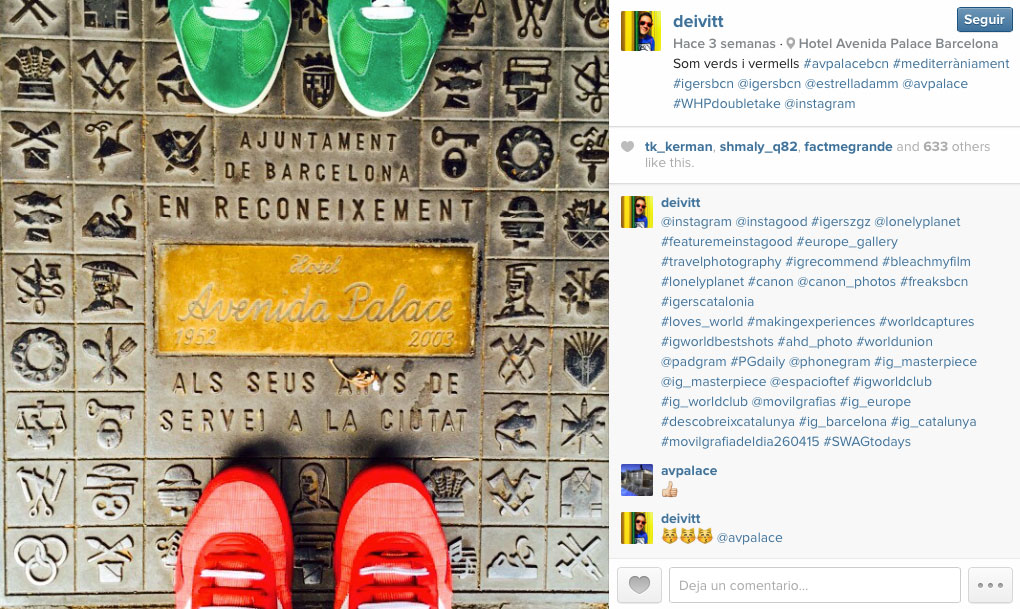Click the comment field 'Deja un comentario...'
This screenshot has height=609, width=1020.
(x=814, y=585)
